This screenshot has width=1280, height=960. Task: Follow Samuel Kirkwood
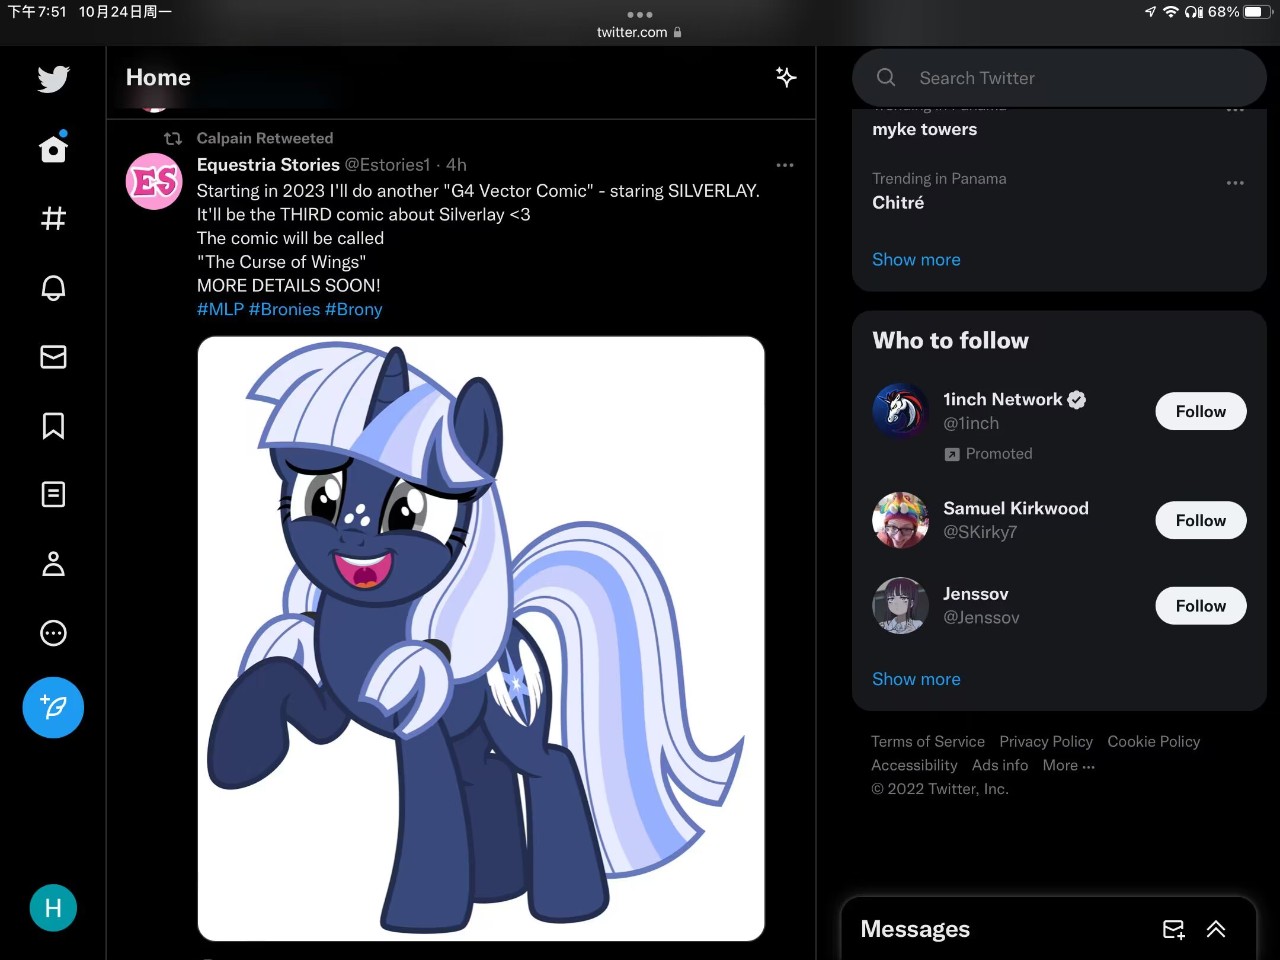(x=1200, y=520)
